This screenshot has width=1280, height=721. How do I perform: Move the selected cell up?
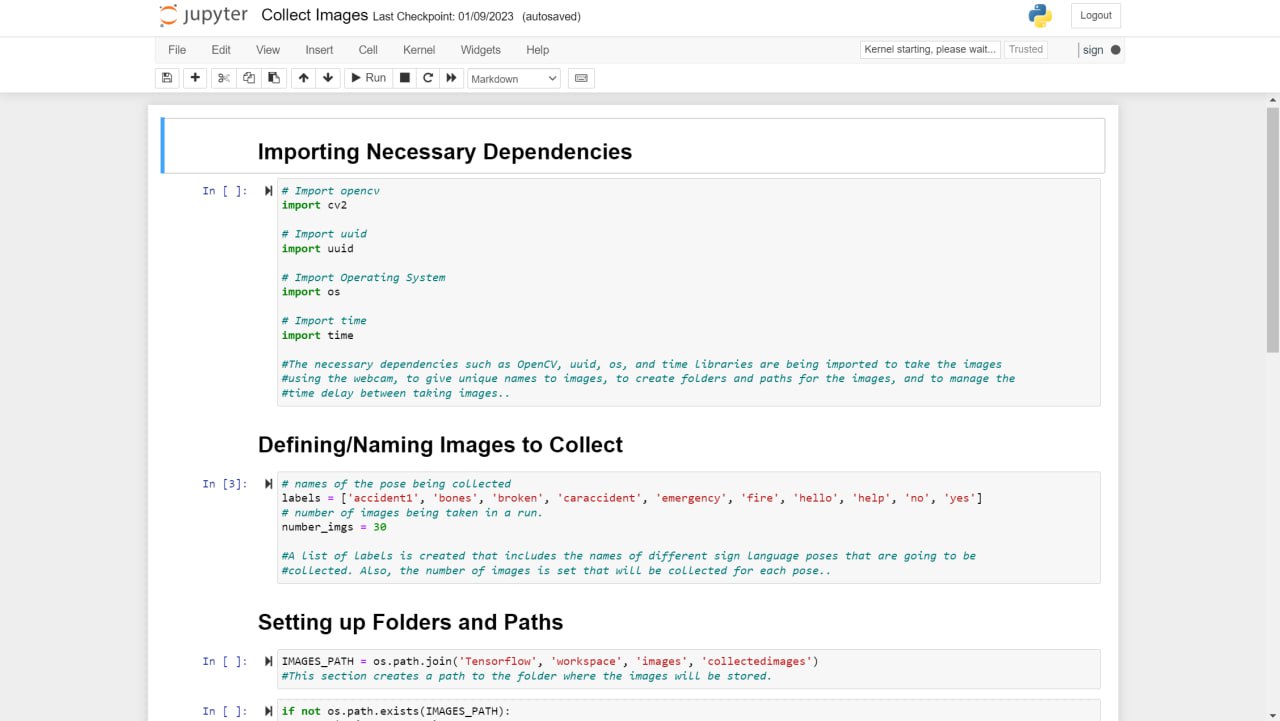pos(303,78)
